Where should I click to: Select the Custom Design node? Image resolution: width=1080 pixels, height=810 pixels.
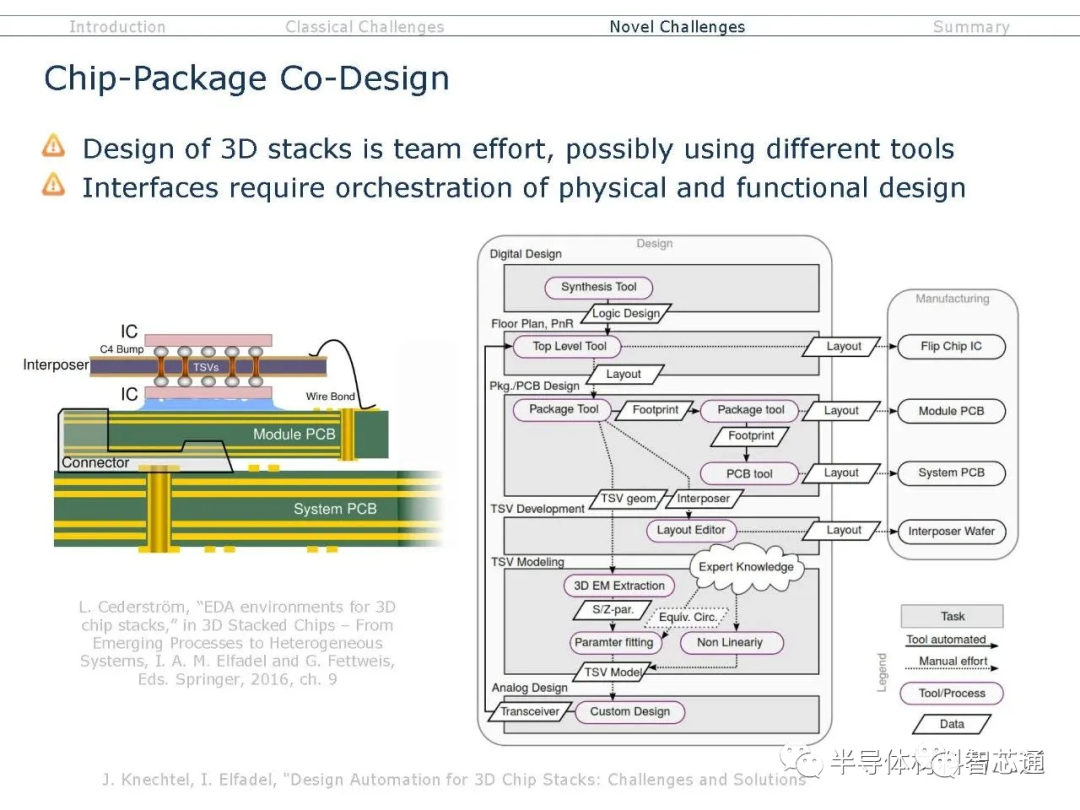pos(630,712)
